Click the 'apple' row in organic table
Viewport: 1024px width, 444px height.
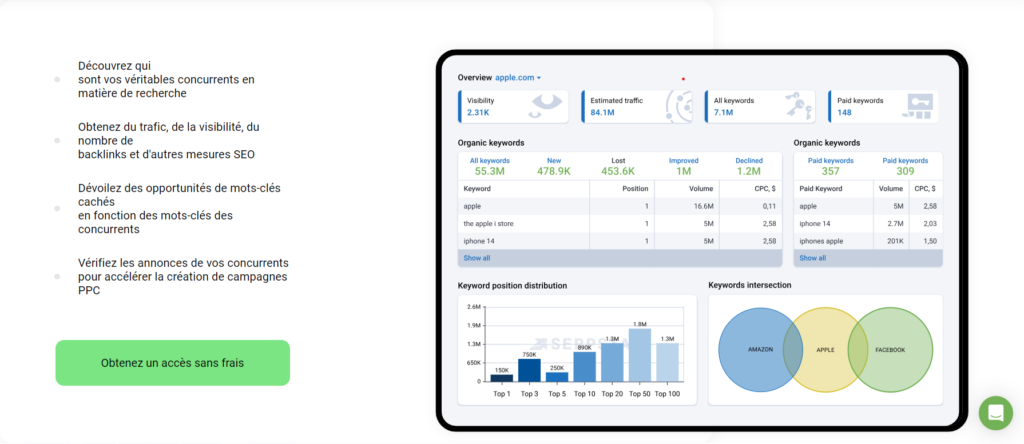[620, 206]
